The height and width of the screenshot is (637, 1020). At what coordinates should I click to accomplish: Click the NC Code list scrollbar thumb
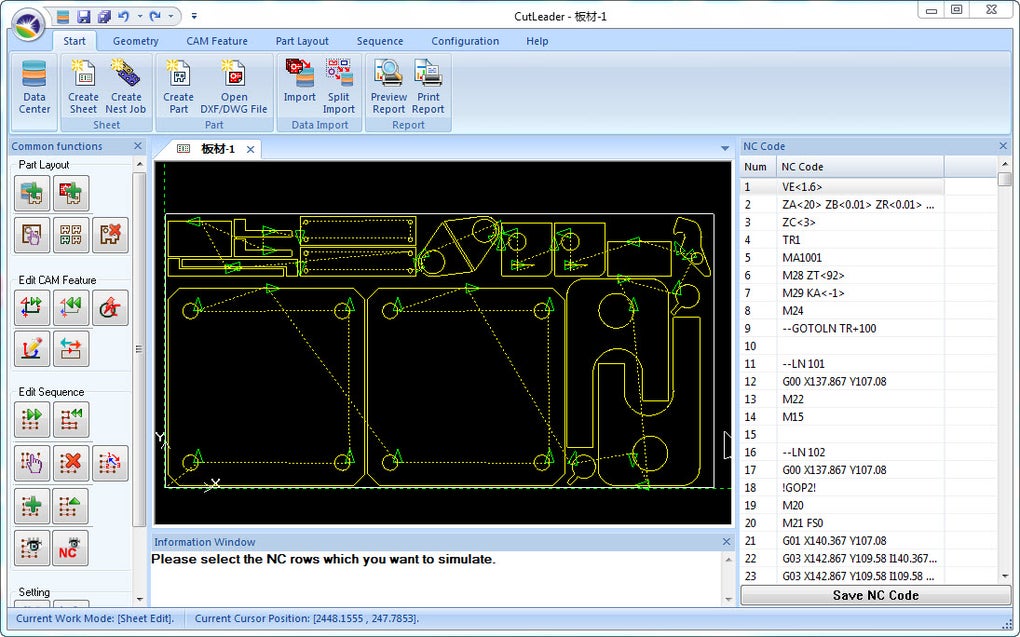[1004, 179]
